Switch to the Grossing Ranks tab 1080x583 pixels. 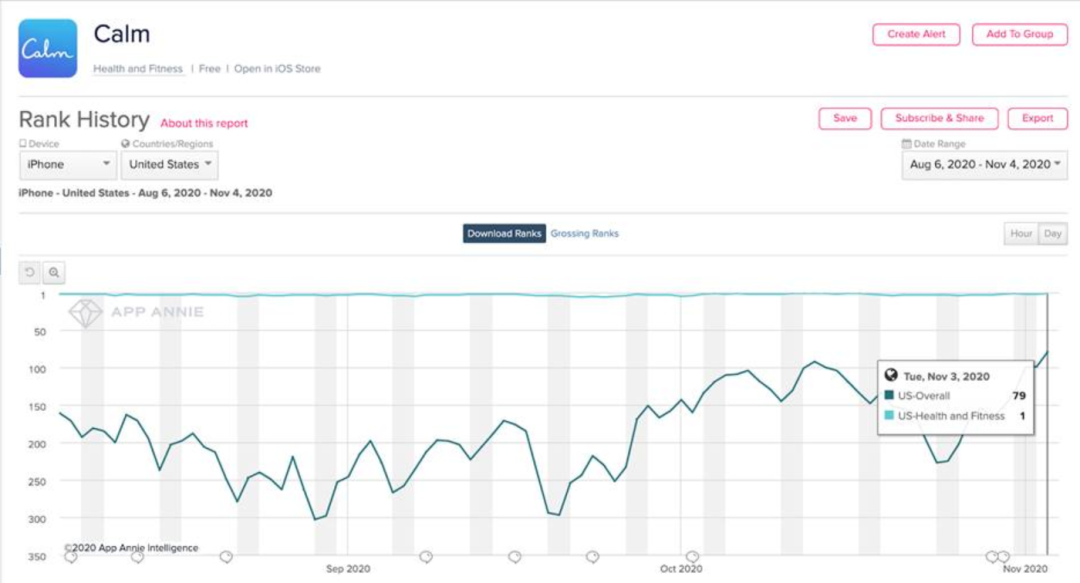click(x=584, y=234)
